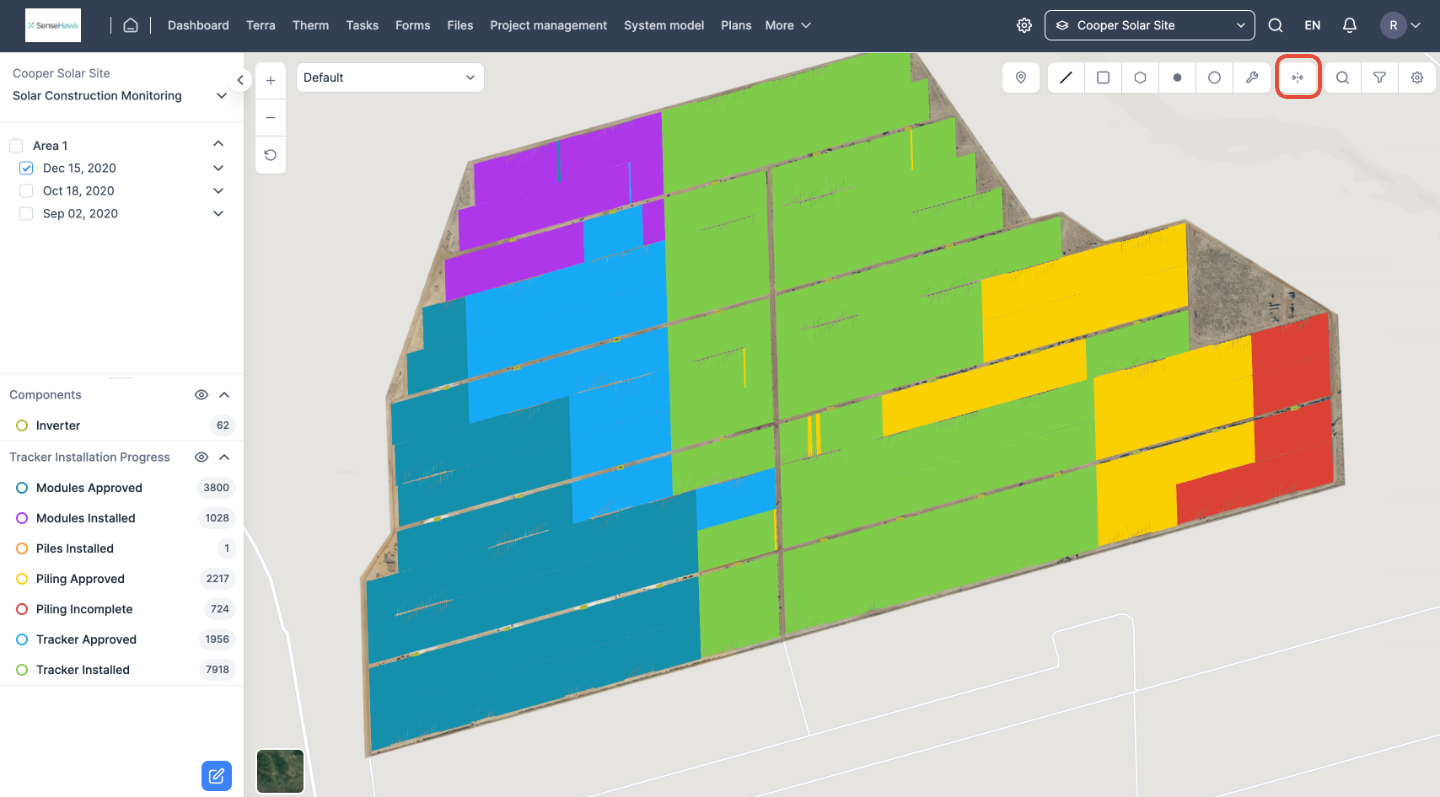This screenshot has width=1440, height=797.
Task: Open the Files page
Action: 460,25
